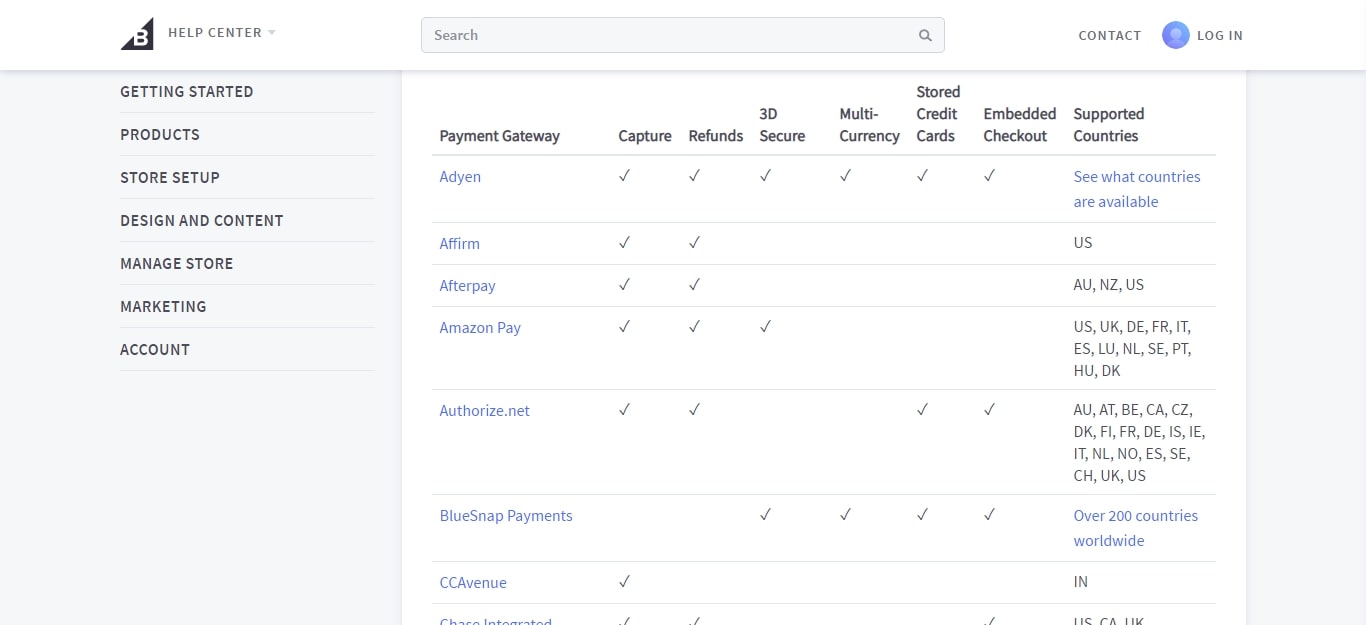Screen dimensions: 1366x625
Task: Click the Multi-Currency column header
Action: click(869, 125)
